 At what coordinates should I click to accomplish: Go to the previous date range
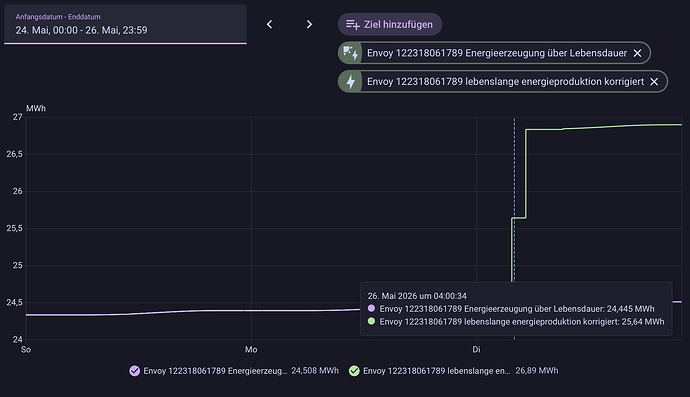269,24
